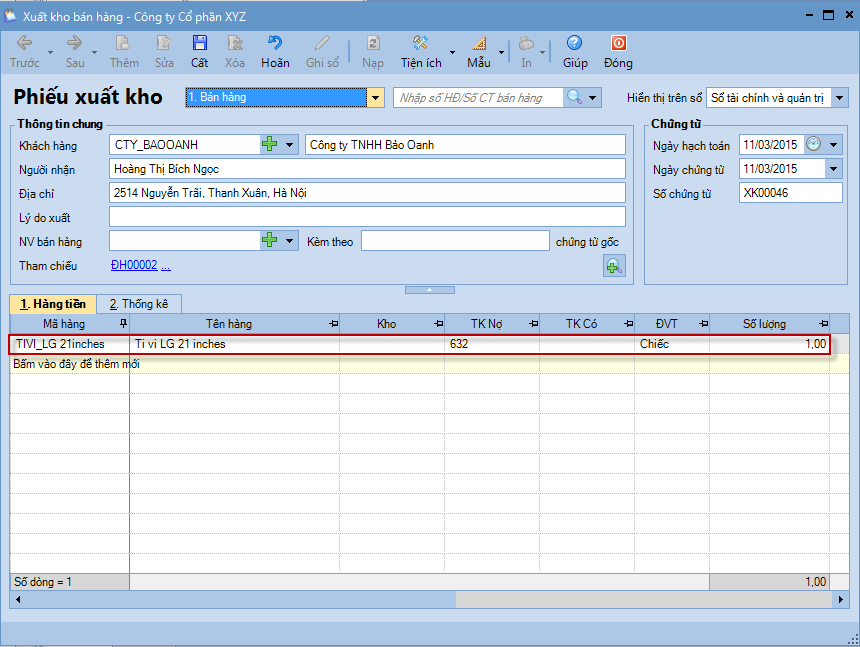Click the Cất save icon in toolbar

[200, 44]
